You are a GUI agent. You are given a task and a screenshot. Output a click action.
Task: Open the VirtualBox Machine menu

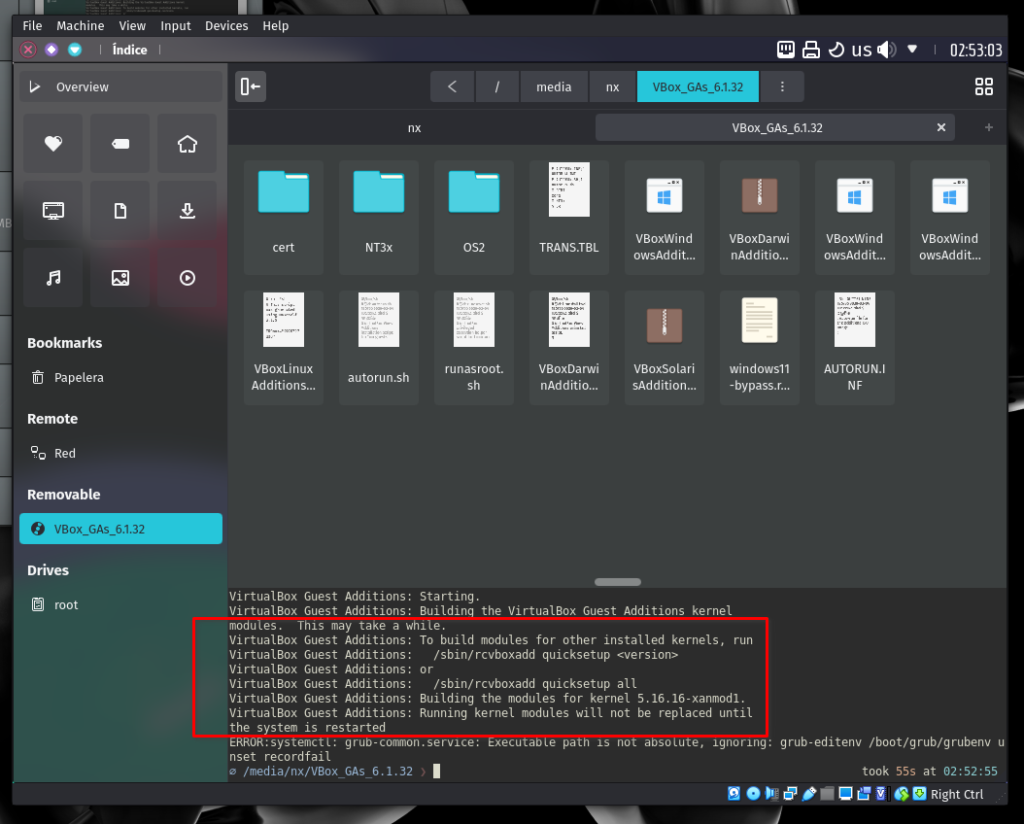pos(80,25)
